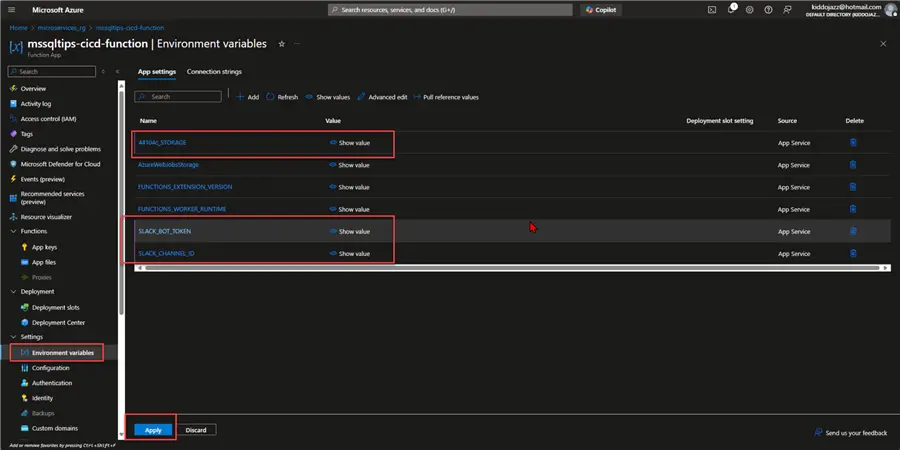Add a new app setting
This screenshot has height=450, width=900.
coord(248,97)
